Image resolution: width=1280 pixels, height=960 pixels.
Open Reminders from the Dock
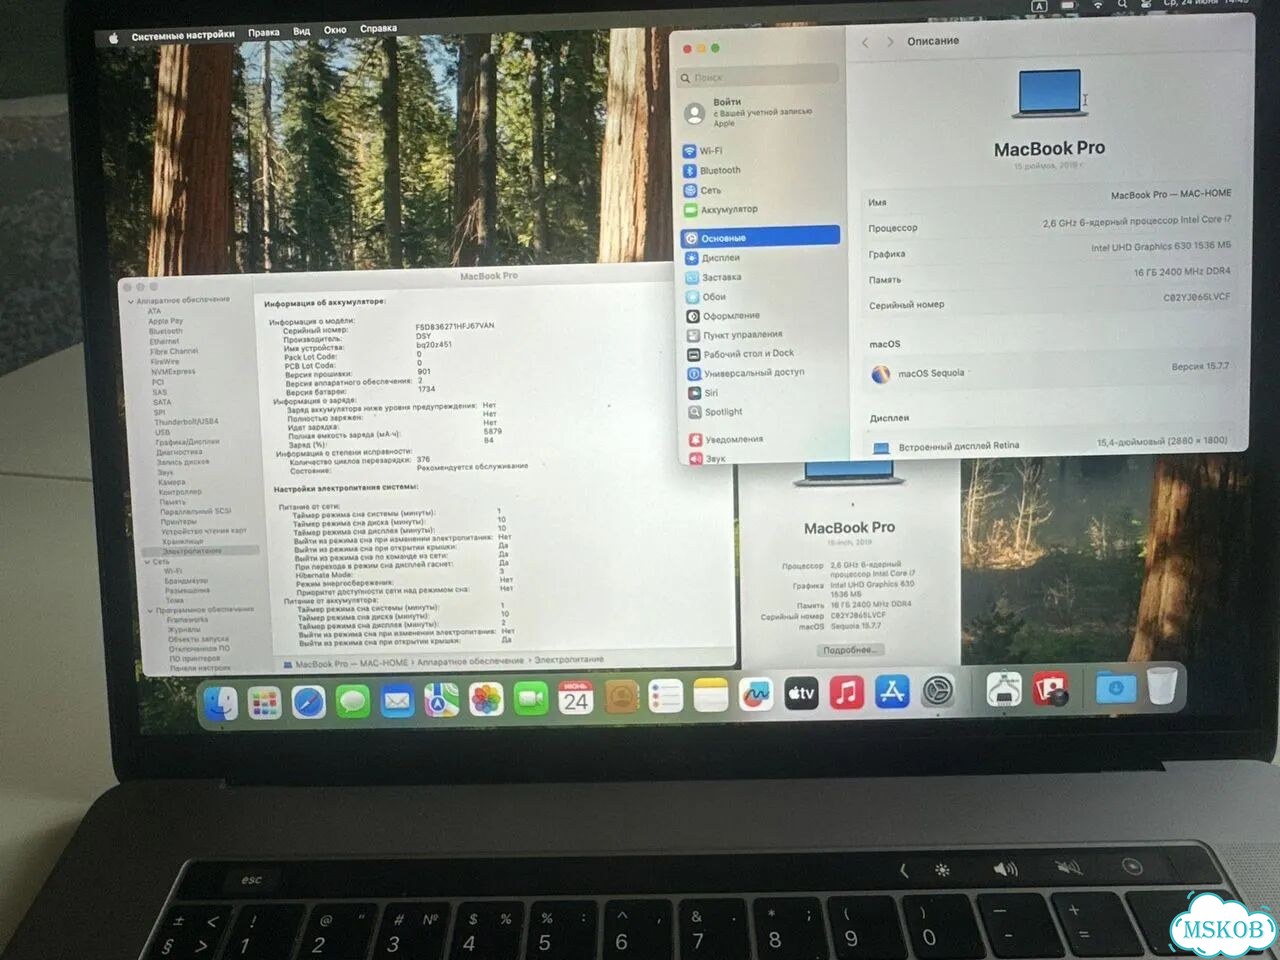pyautogui.click(x=665, y=696)
